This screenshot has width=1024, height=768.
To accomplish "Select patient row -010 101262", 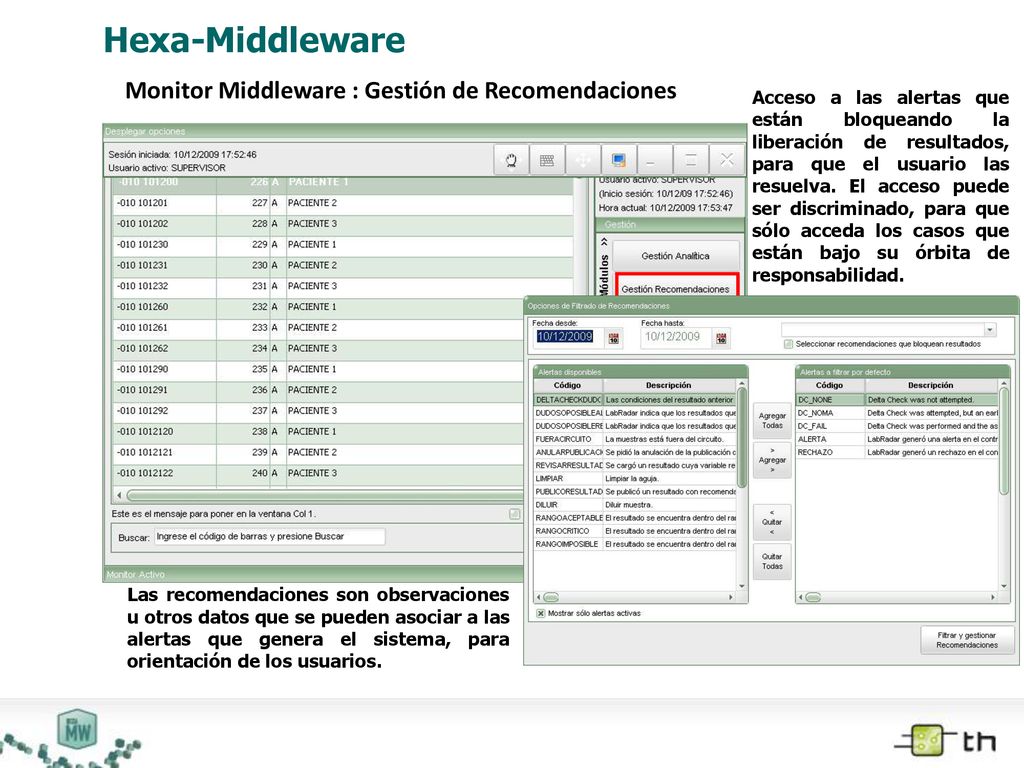I will click(x=319, y=348).
